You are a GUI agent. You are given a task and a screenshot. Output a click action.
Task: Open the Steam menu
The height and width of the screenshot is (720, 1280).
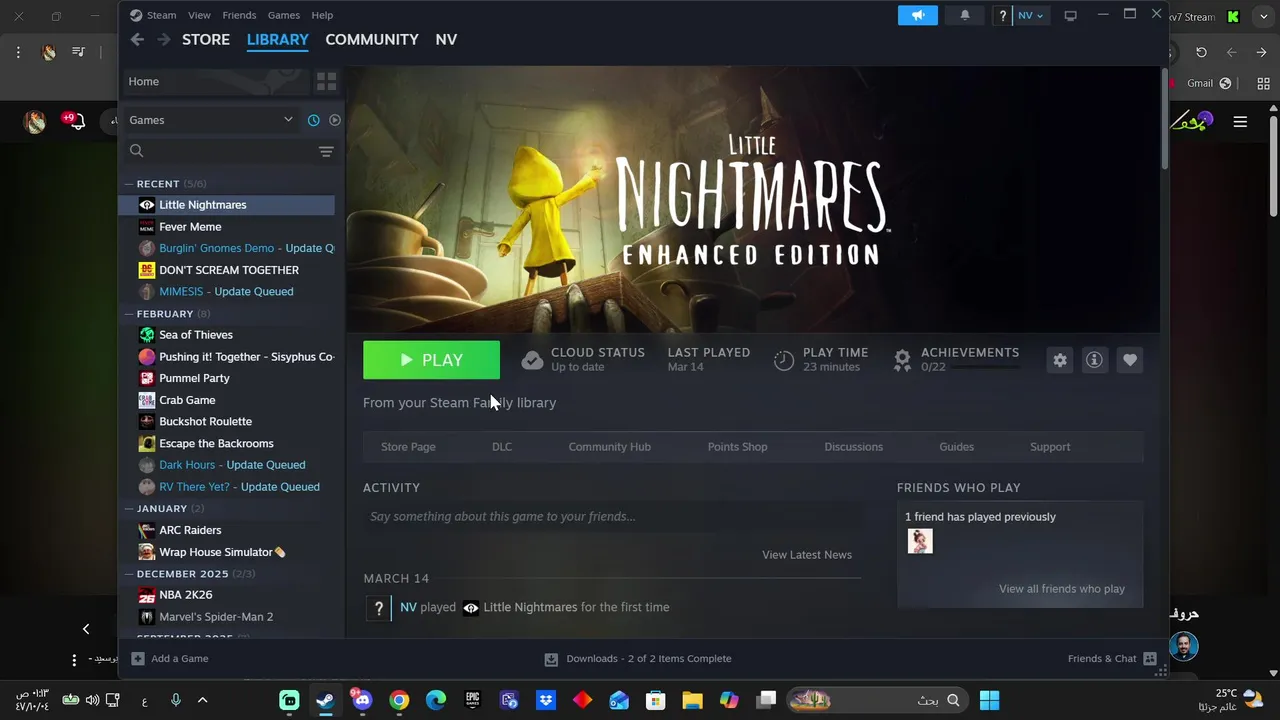coord(153,15)
